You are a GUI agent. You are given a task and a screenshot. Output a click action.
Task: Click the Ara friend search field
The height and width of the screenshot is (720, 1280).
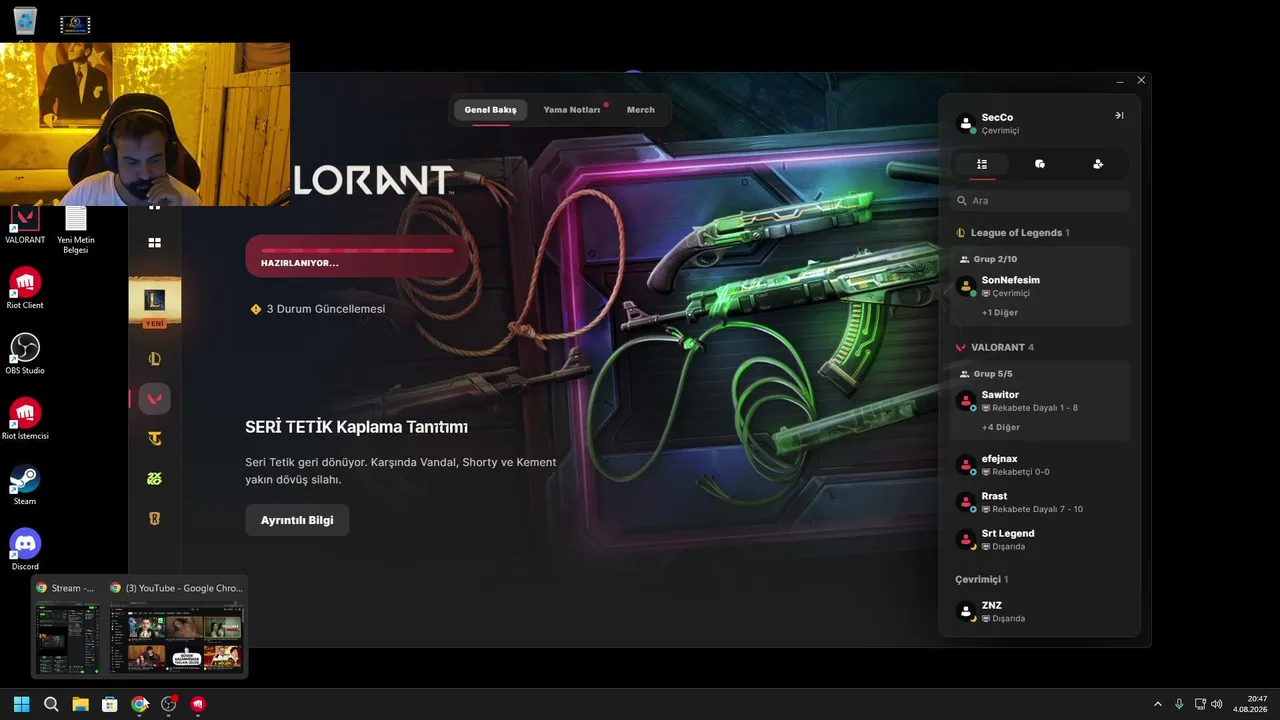pos(1040,201)
